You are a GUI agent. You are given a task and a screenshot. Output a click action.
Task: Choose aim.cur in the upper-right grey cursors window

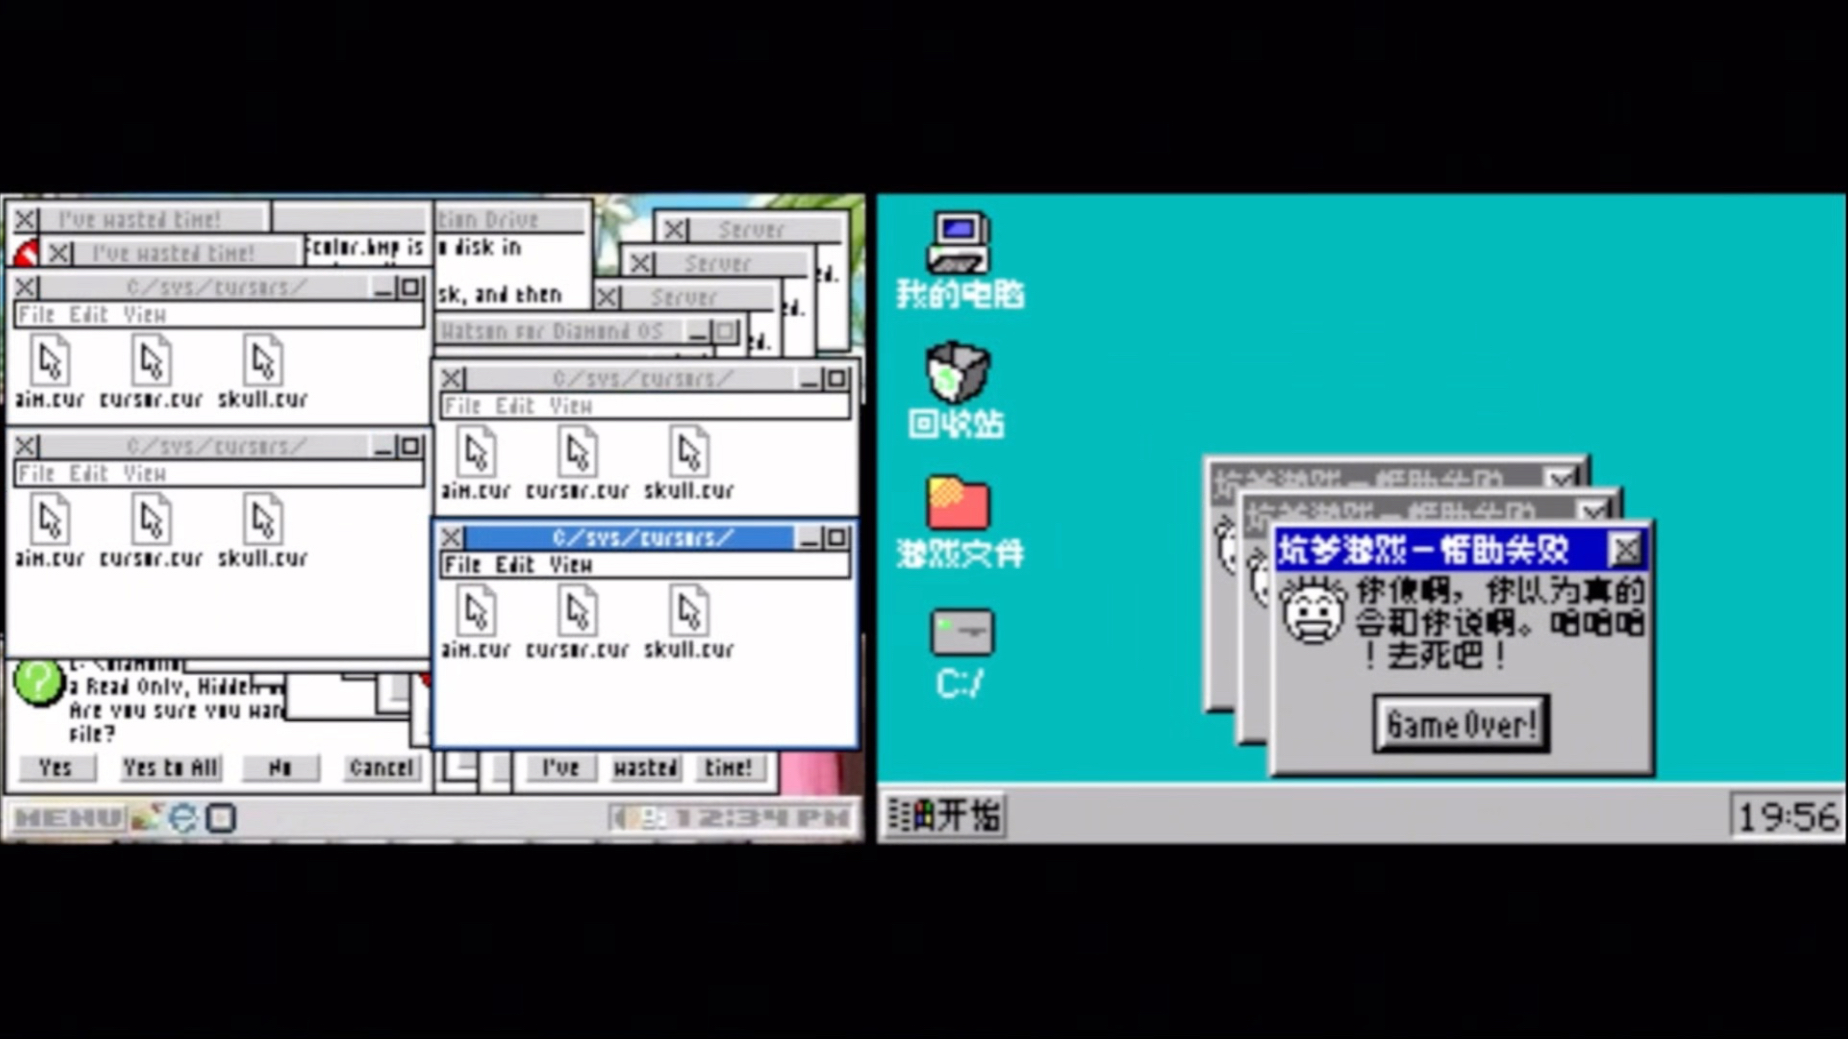tap(476, 464)
